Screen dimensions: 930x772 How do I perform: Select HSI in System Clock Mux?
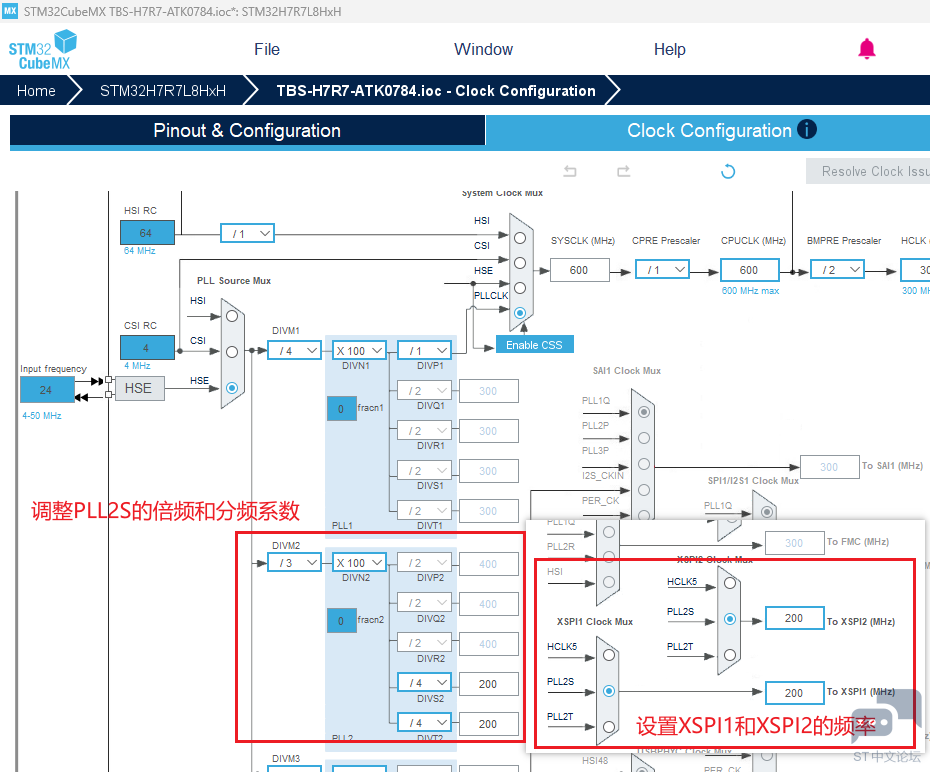(520, 238)
